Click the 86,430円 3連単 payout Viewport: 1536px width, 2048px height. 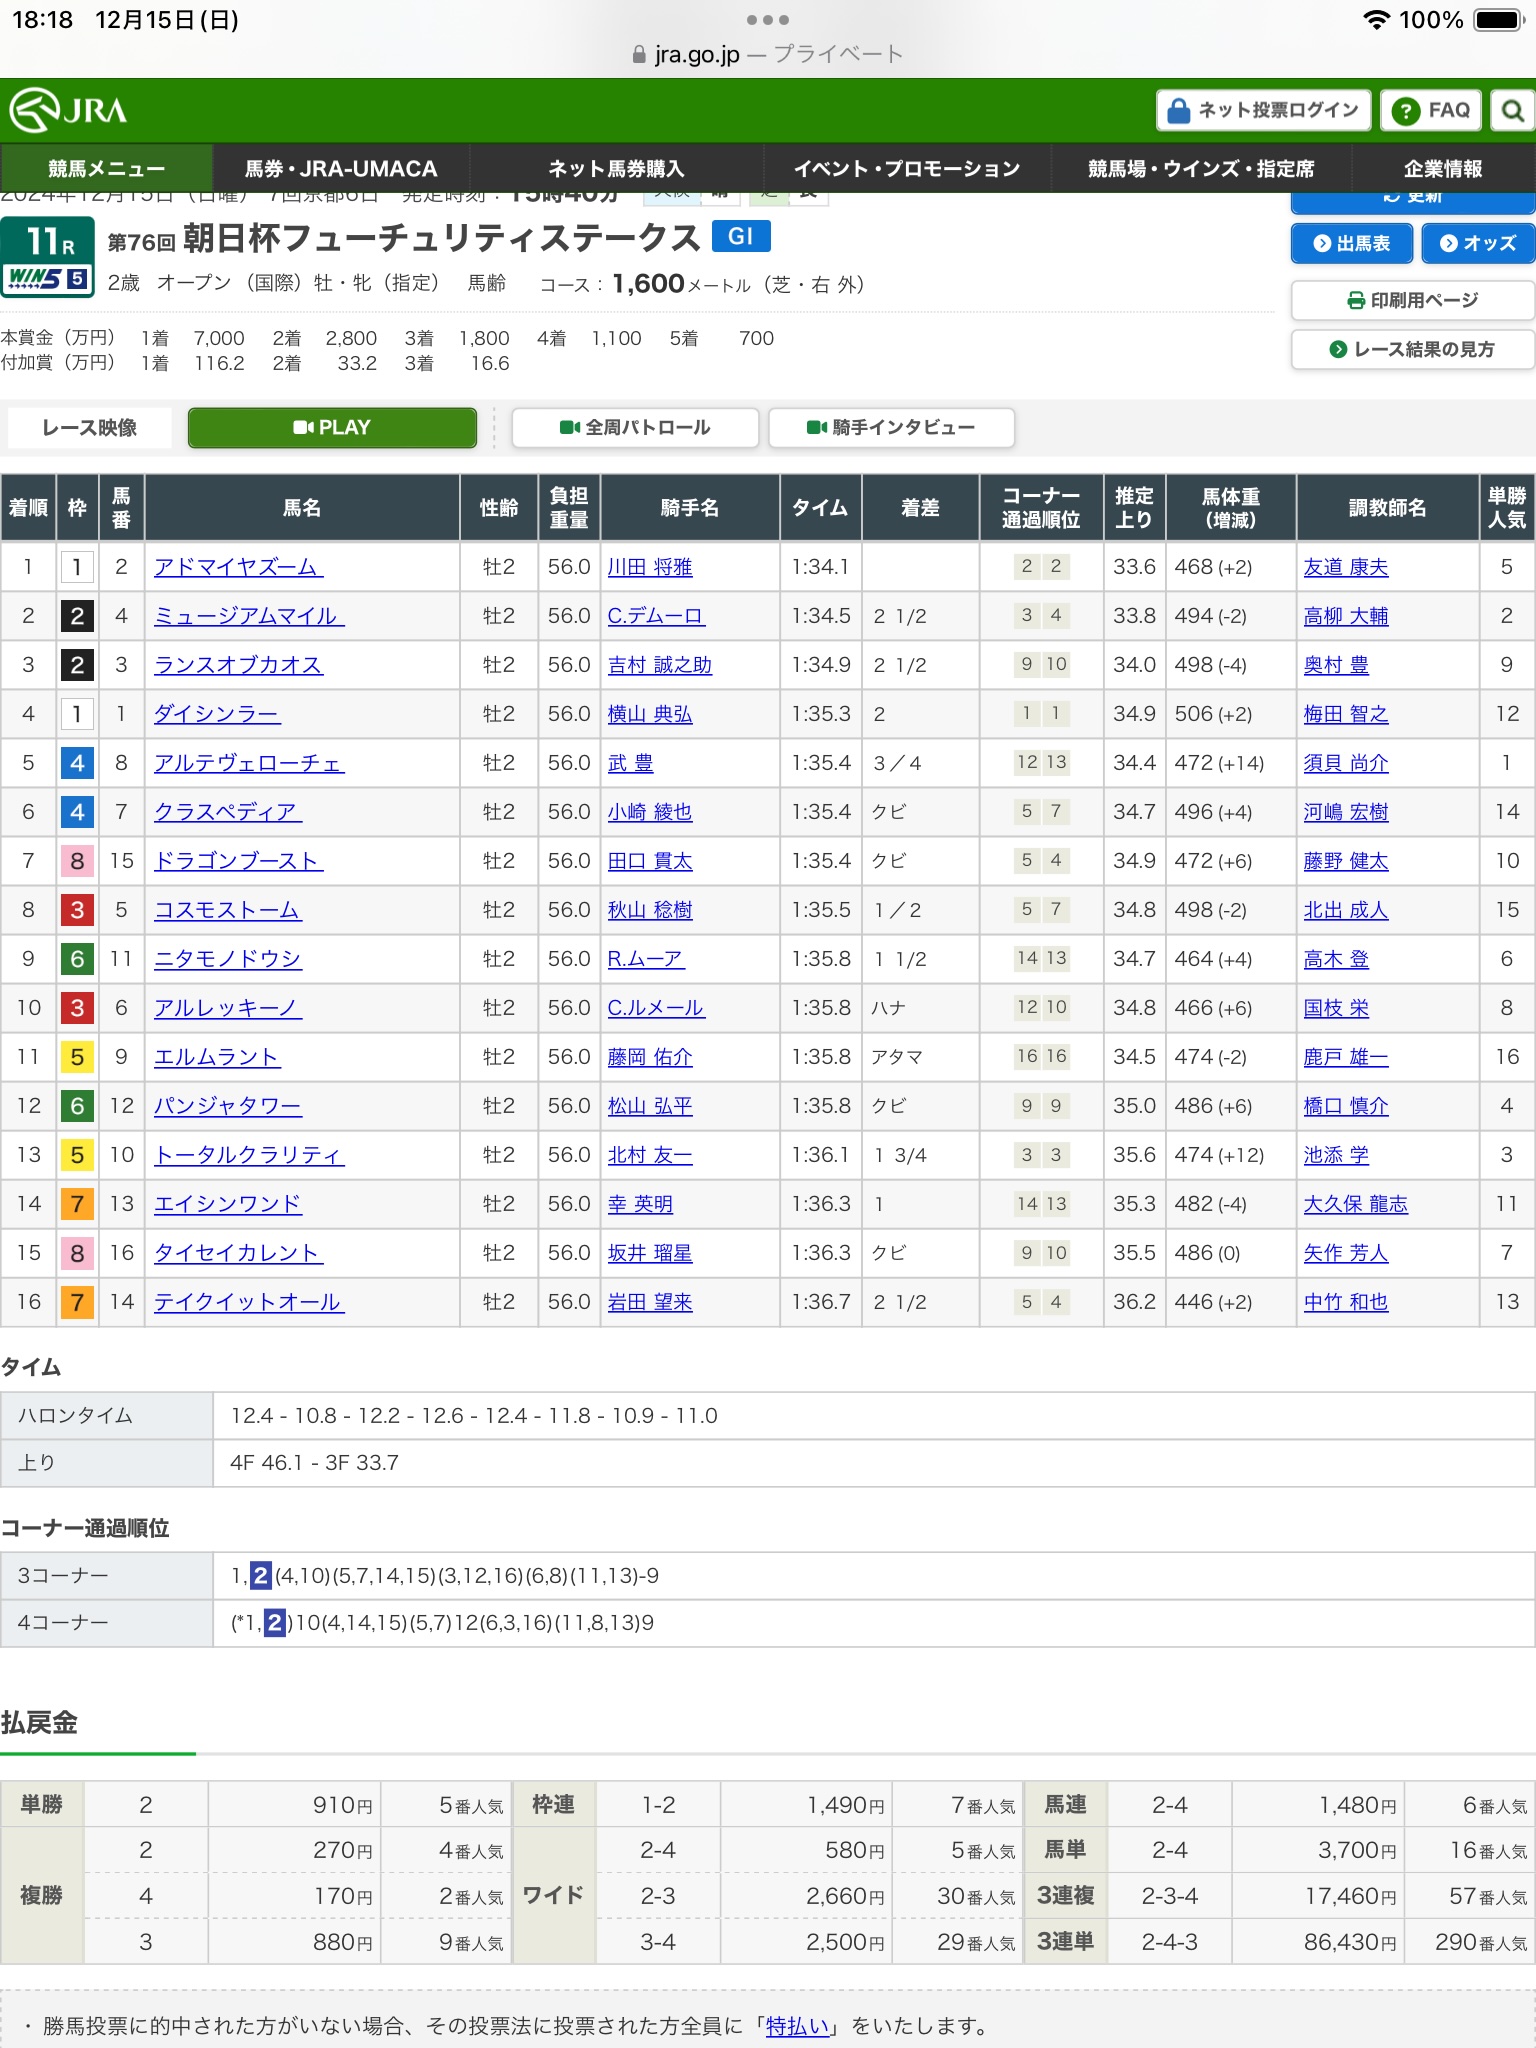(x=1350, y=1942)
